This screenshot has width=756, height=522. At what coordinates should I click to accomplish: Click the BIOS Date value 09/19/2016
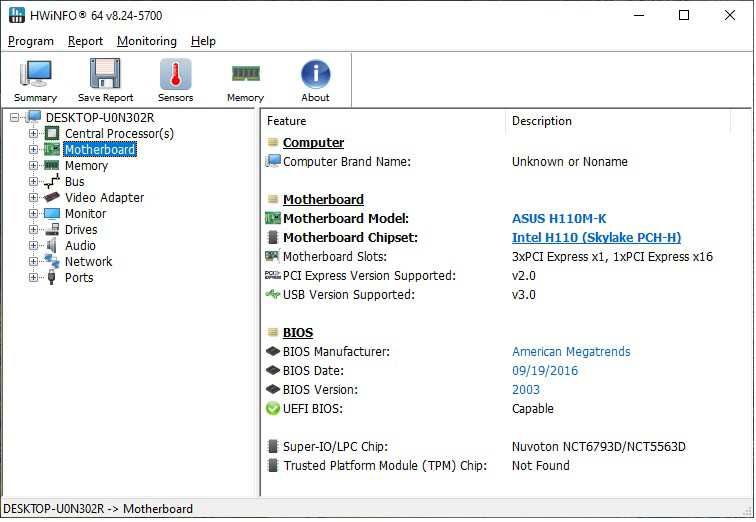pos(545,371)
